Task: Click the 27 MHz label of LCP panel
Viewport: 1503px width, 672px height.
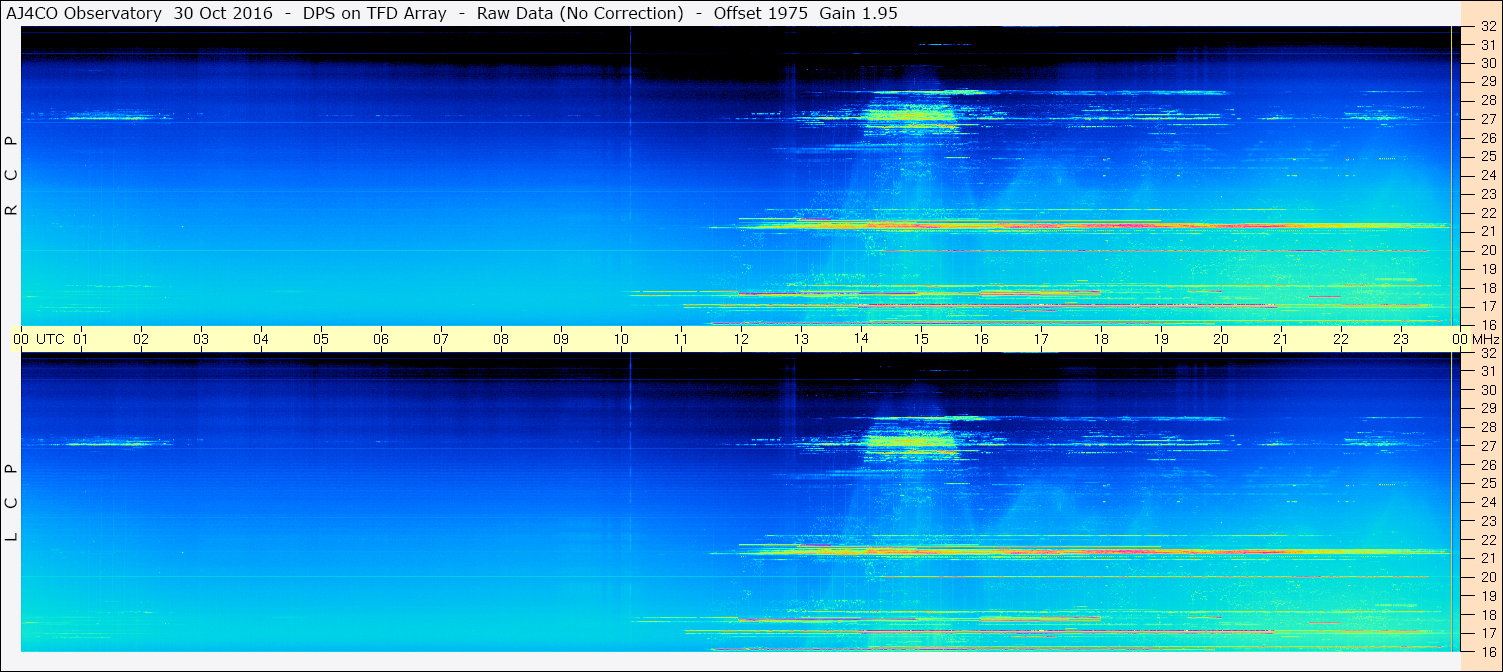Action: (1487, 446)
